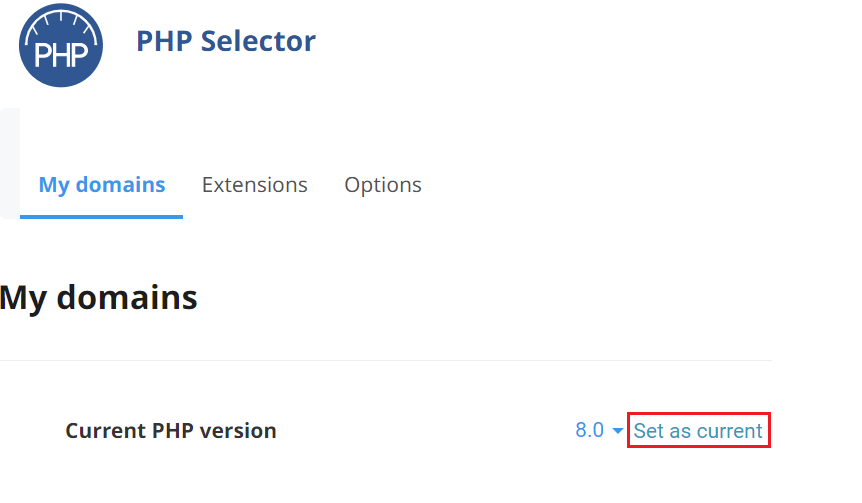Select the My domains section heading
Screen dimensions: 862x503
coord(99,297)
